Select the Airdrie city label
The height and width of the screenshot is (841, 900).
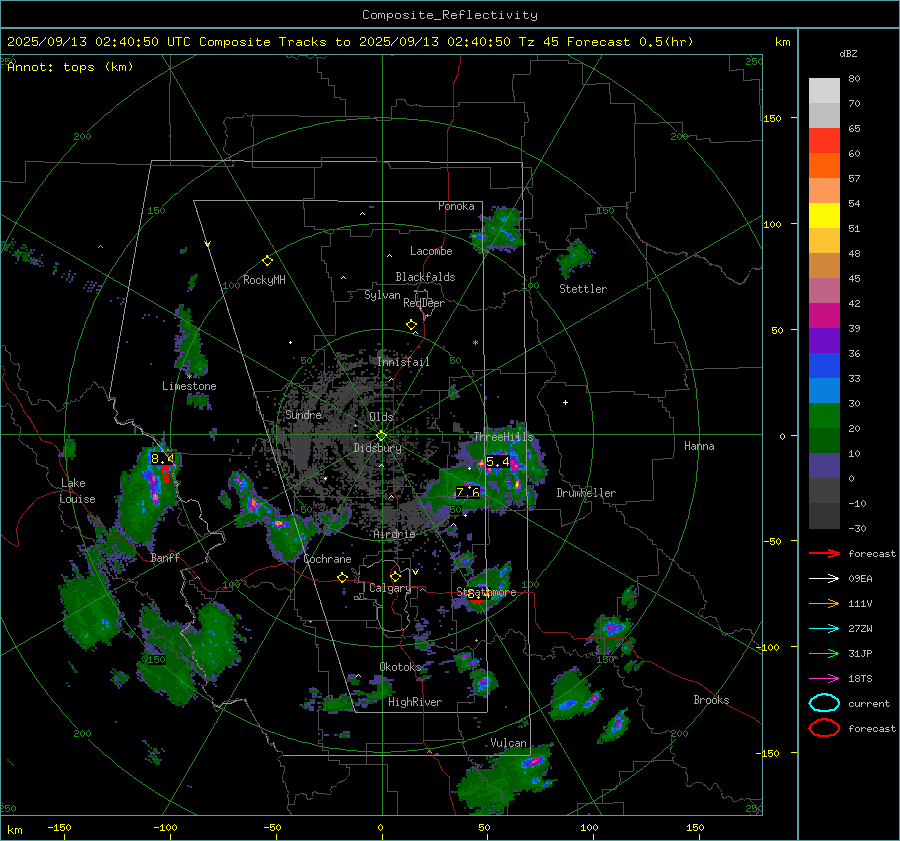[x=394, y=534]
